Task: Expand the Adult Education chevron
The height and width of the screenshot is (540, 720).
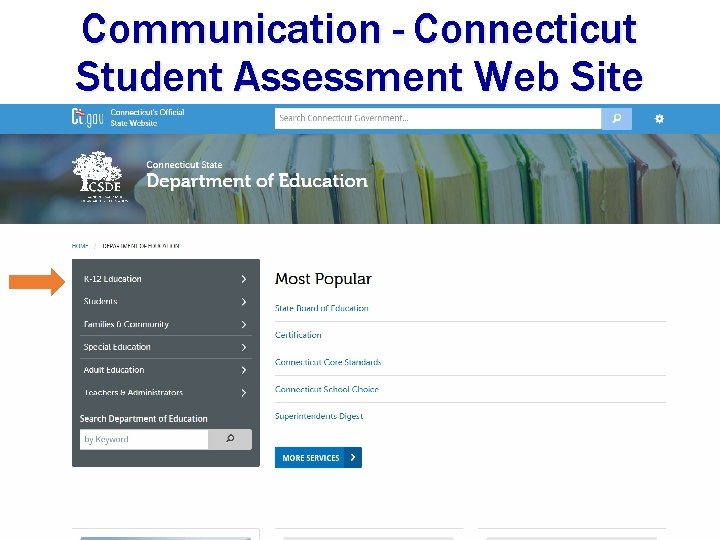Action: 244,370
